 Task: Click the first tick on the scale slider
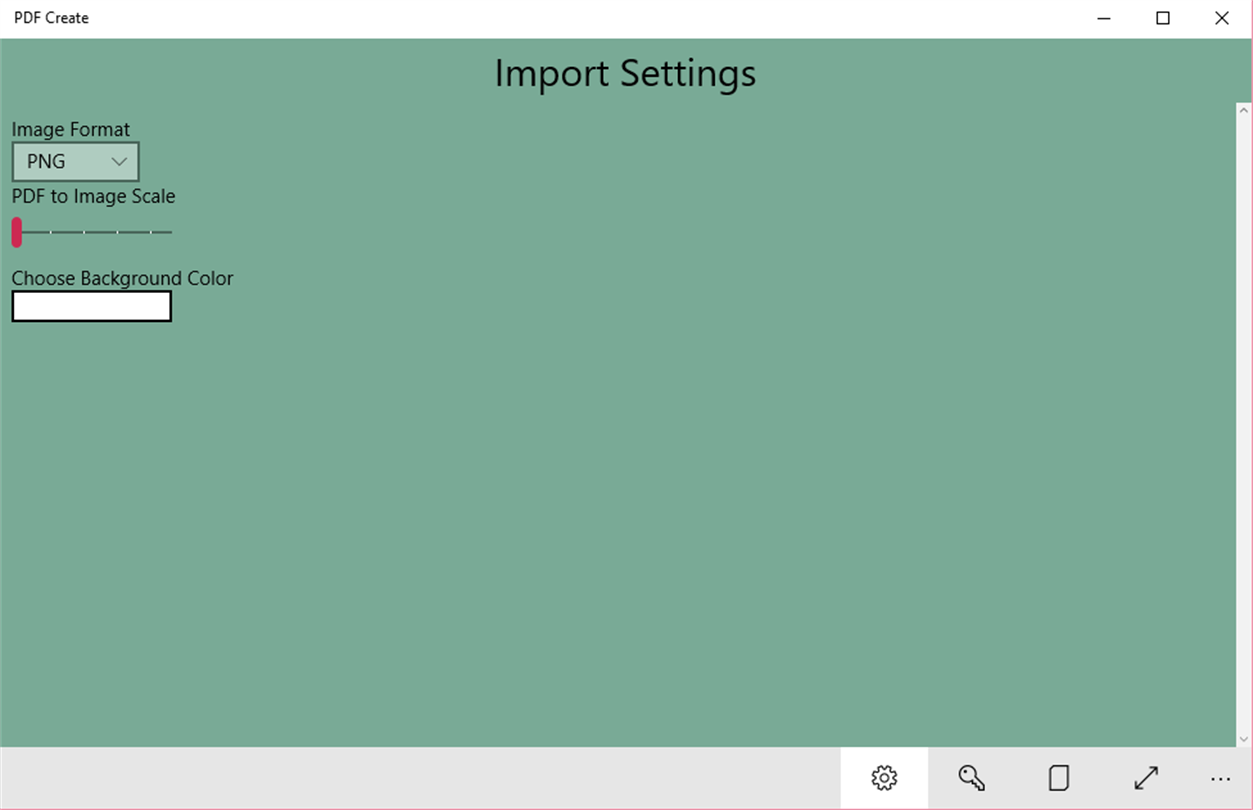52,232
